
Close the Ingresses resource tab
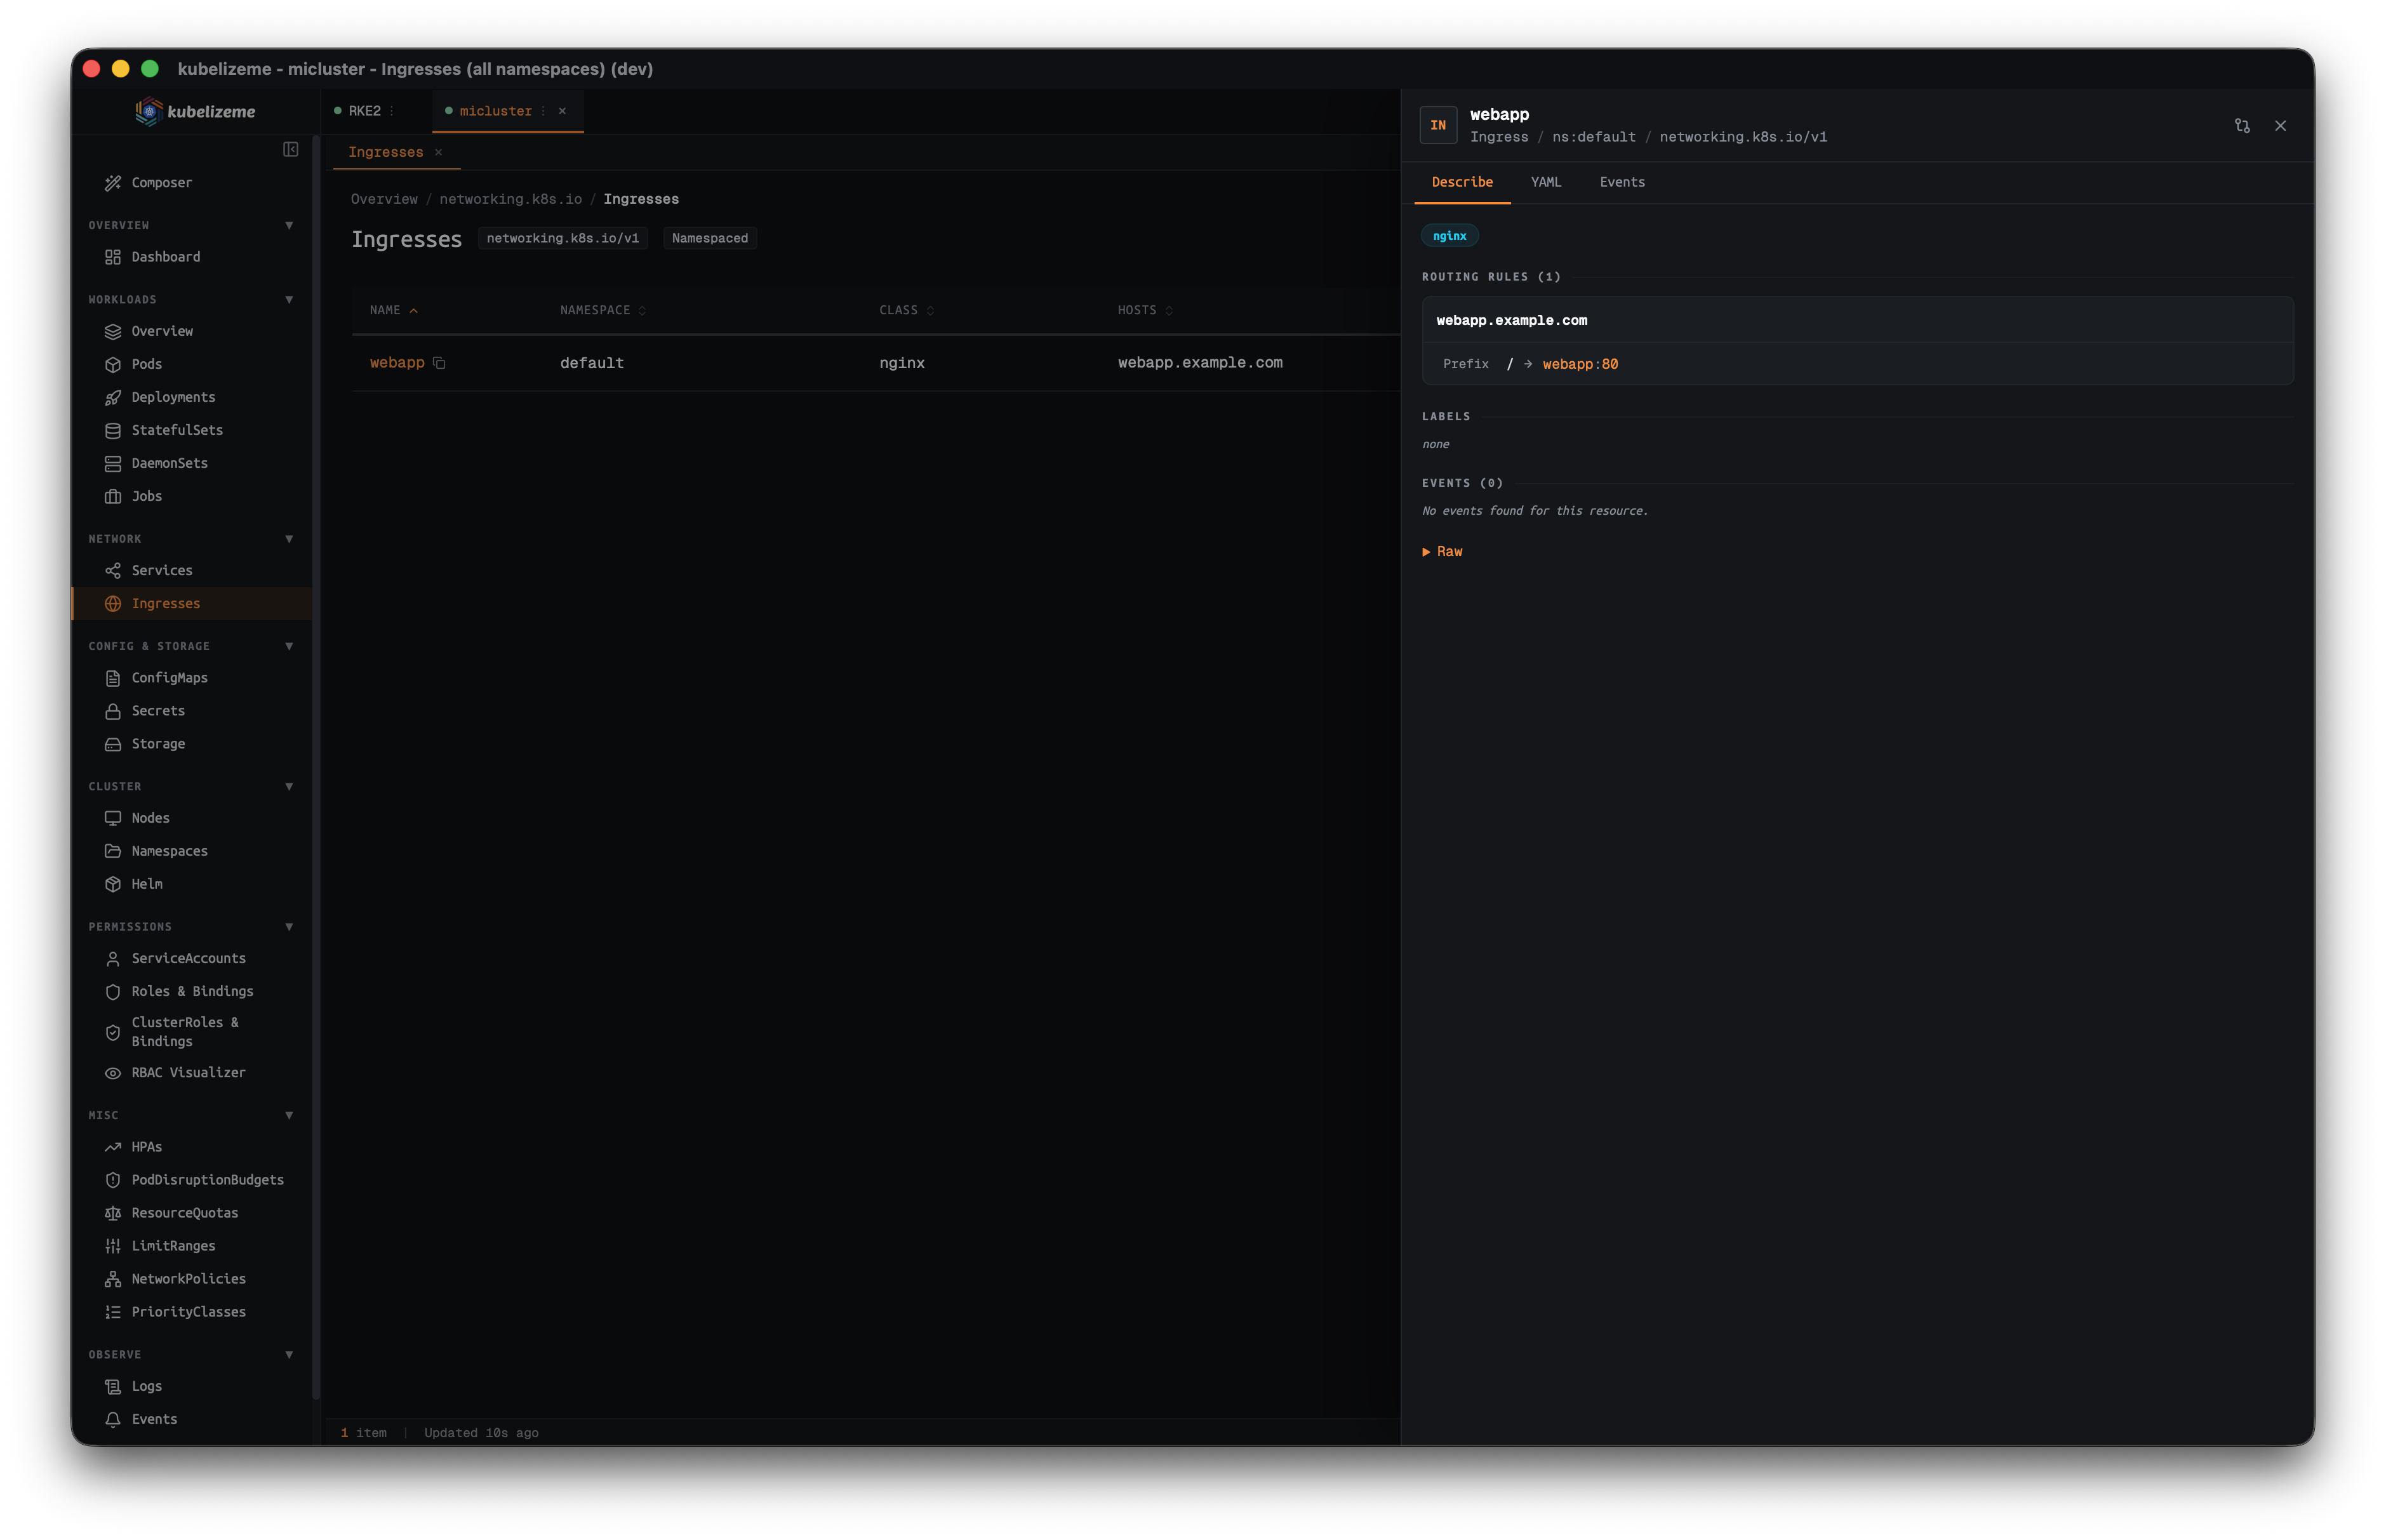438,152
